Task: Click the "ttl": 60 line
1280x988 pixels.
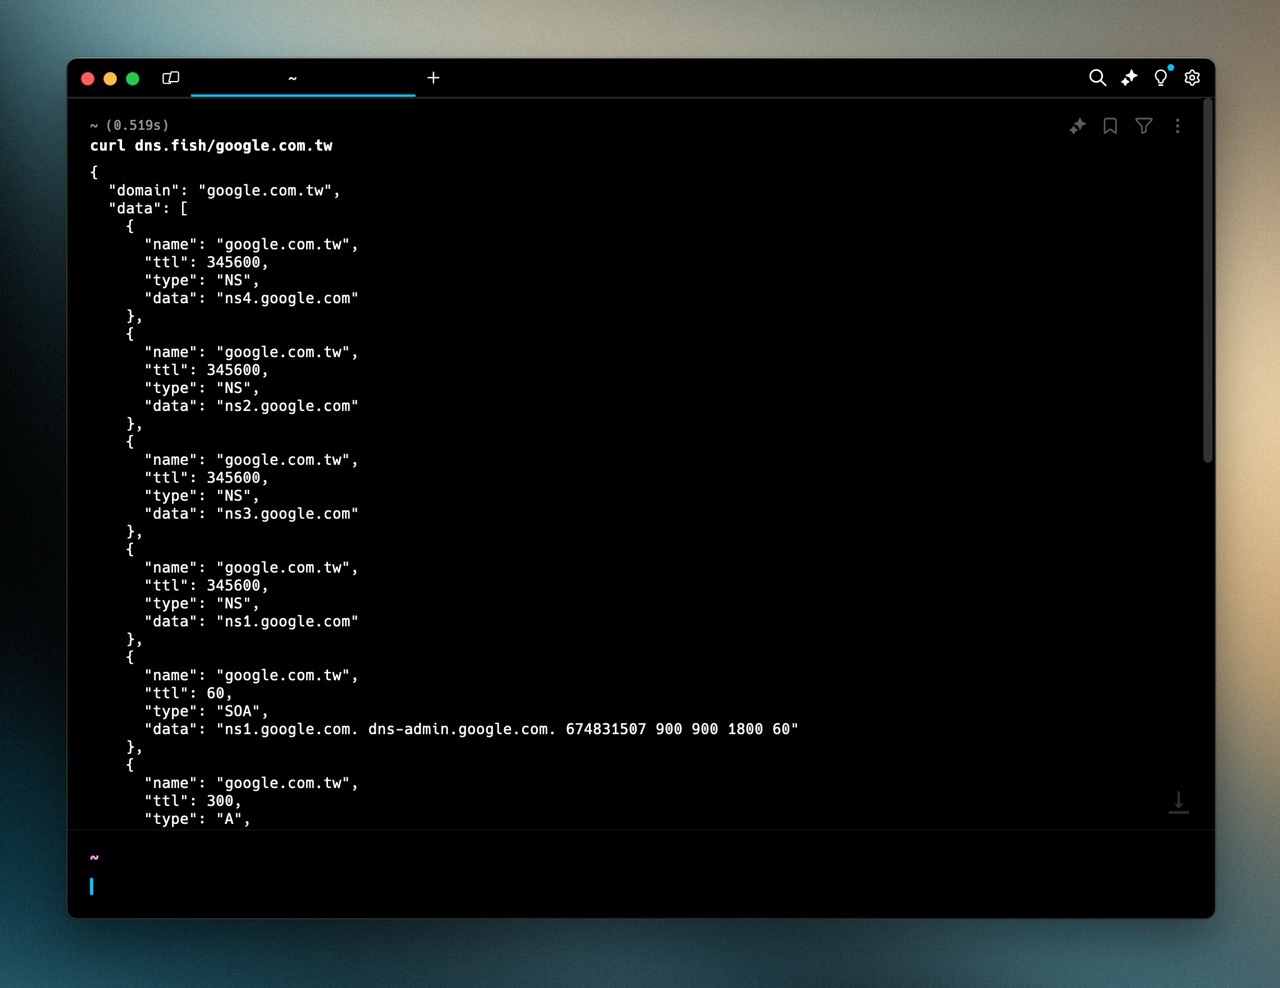Action: (188, 694)
